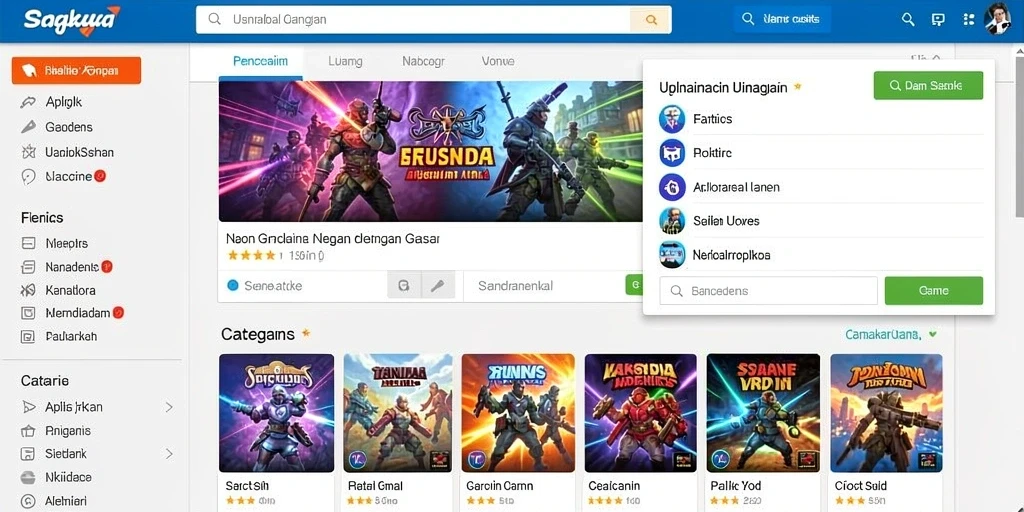Open the Pallic Yod game thumbnail
Viewport: 1024px width, 512px height.
[x=763, y=413]
